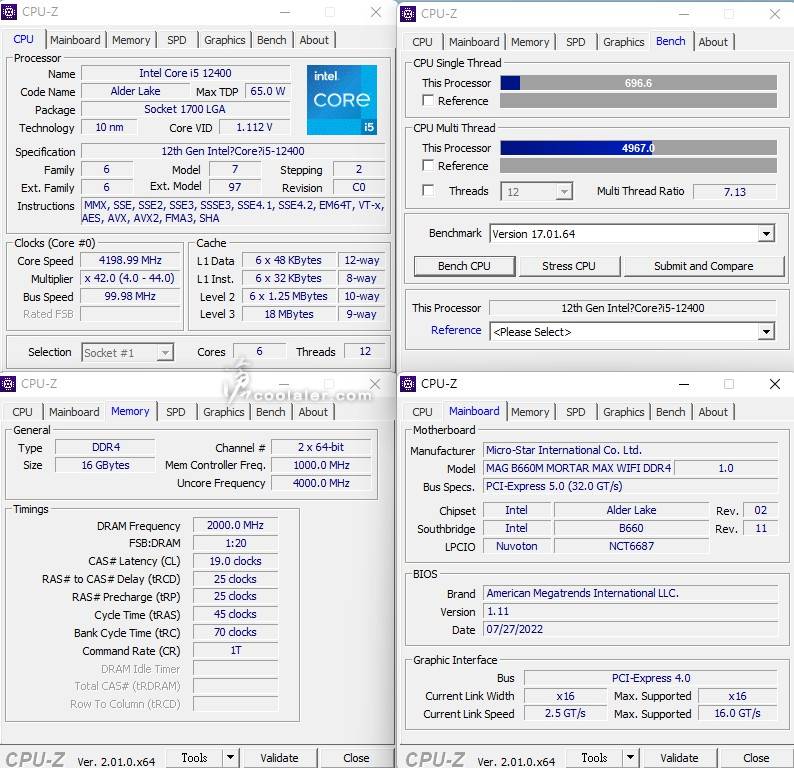
Task: Switch to Mainboard tab in the CPU window
Action: click(75, 40)
